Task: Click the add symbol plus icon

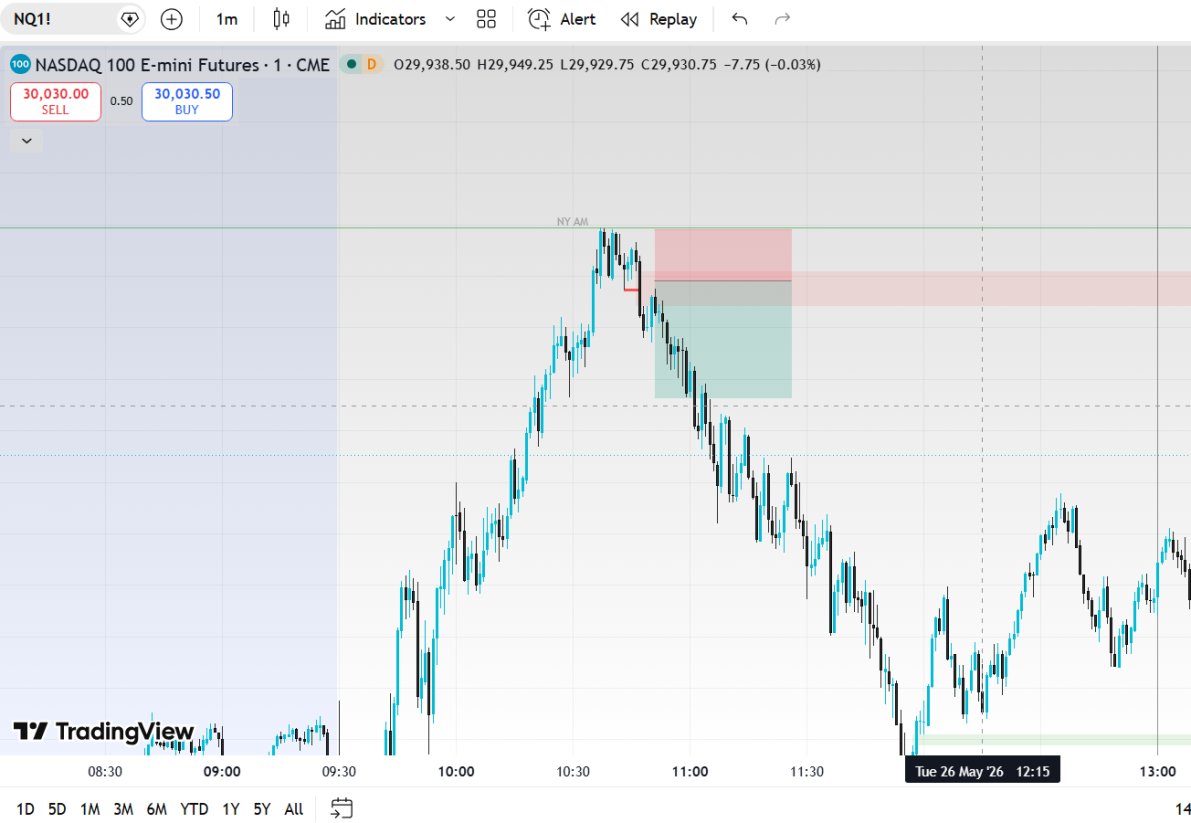Action: 172,19
